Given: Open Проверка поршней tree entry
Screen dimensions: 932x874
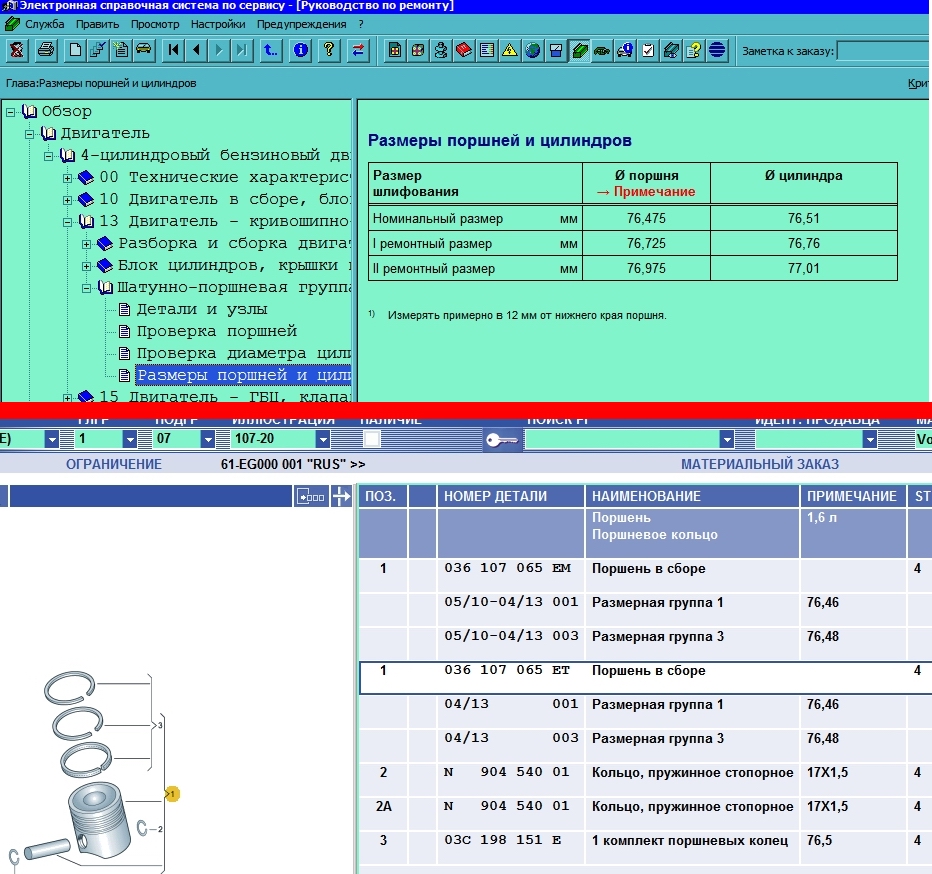Looking at the screenshot, I should tap(216, 331).
